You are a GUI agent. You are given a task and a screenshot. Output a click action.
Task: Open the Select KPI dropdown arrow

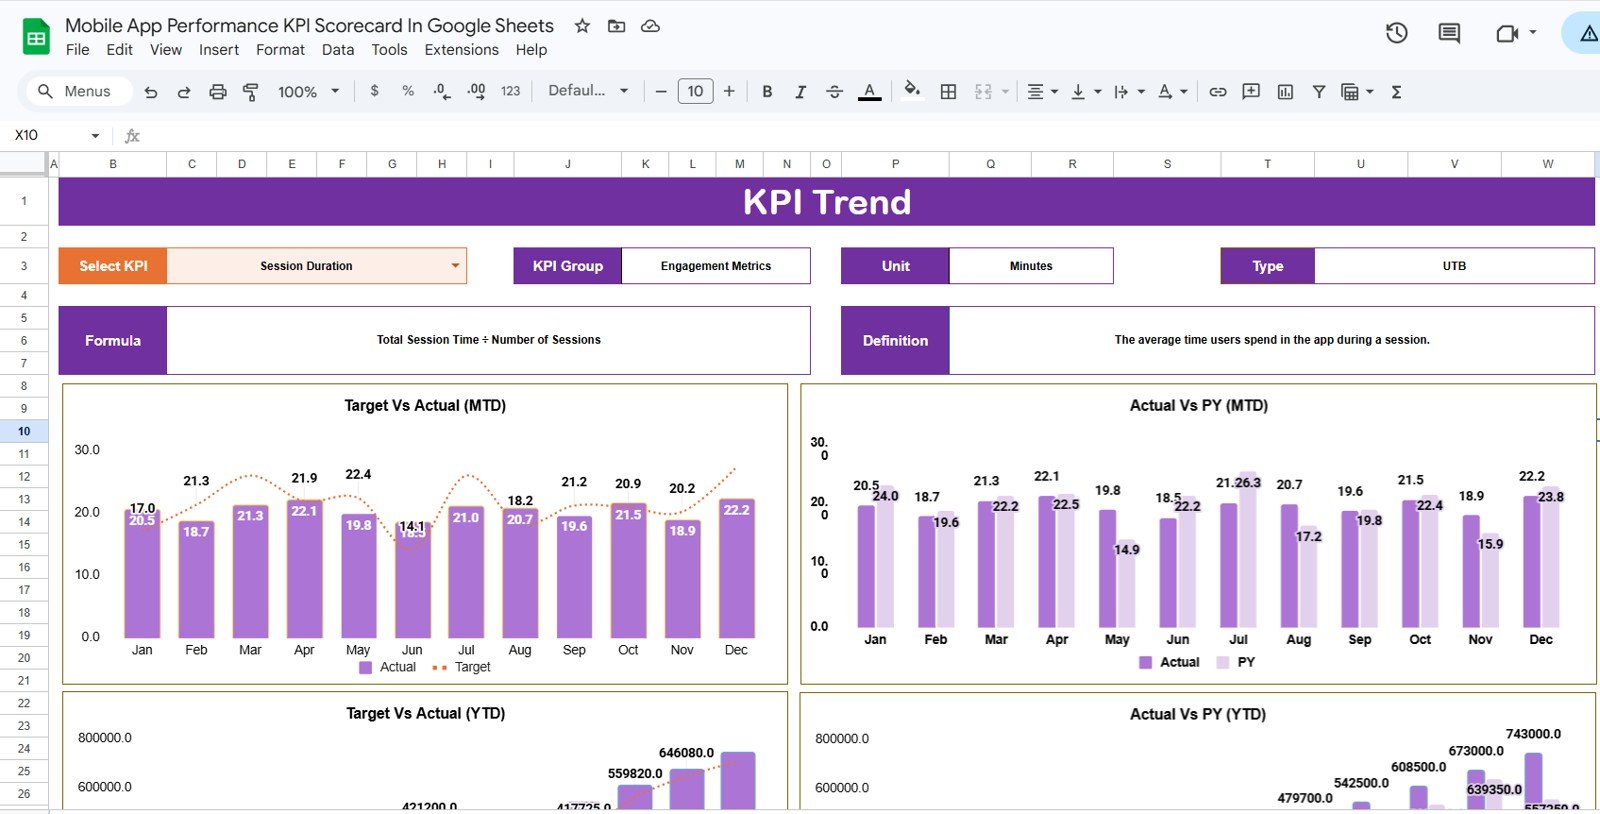pyautogui.click(x=455, y=266)
